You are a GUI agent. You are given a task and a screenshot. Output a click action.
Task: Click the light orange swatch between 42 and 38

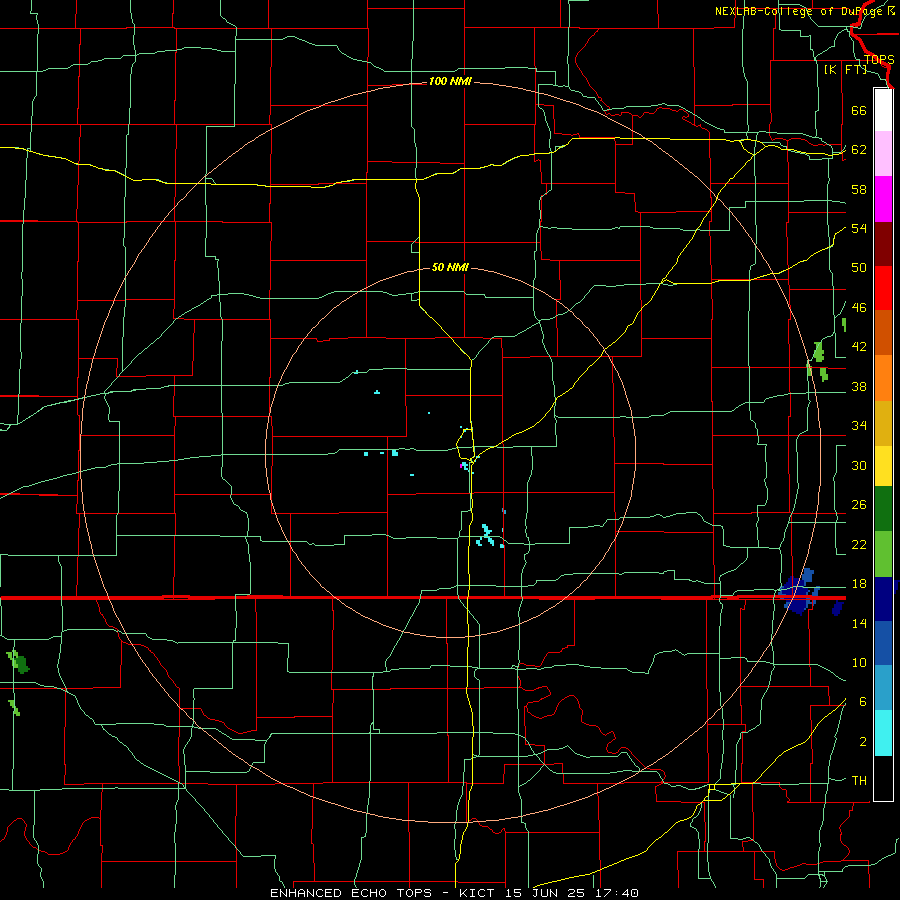tap(883, 378)
